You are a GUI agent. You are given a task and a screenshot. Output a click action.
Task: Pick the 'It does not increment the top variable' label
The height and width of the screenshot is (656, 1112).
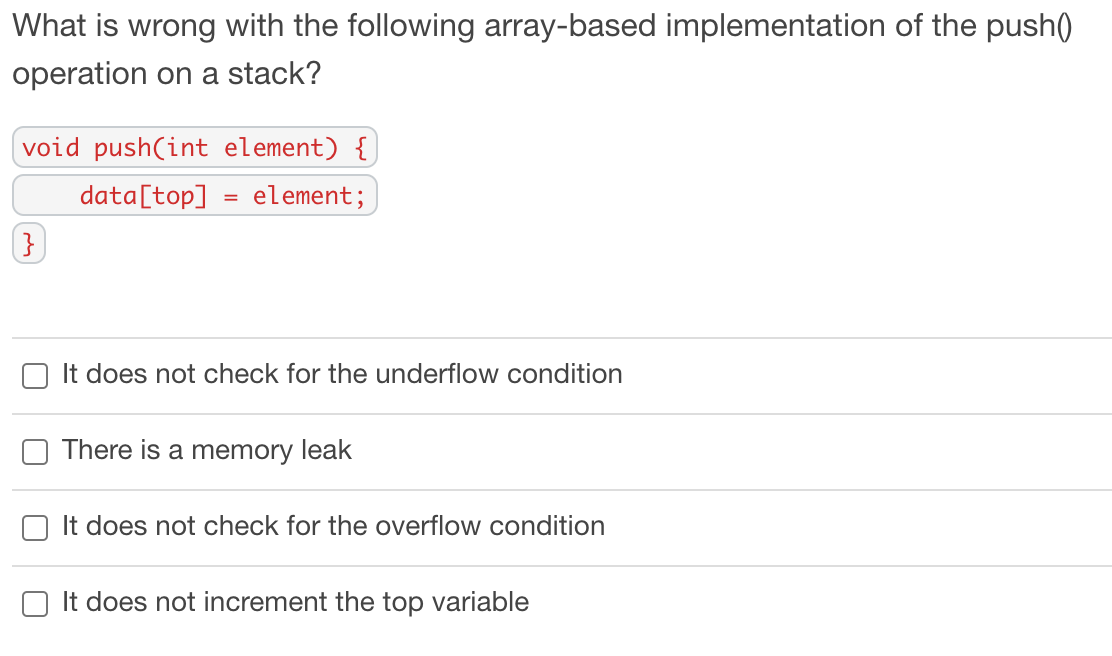tap(295, 601)
